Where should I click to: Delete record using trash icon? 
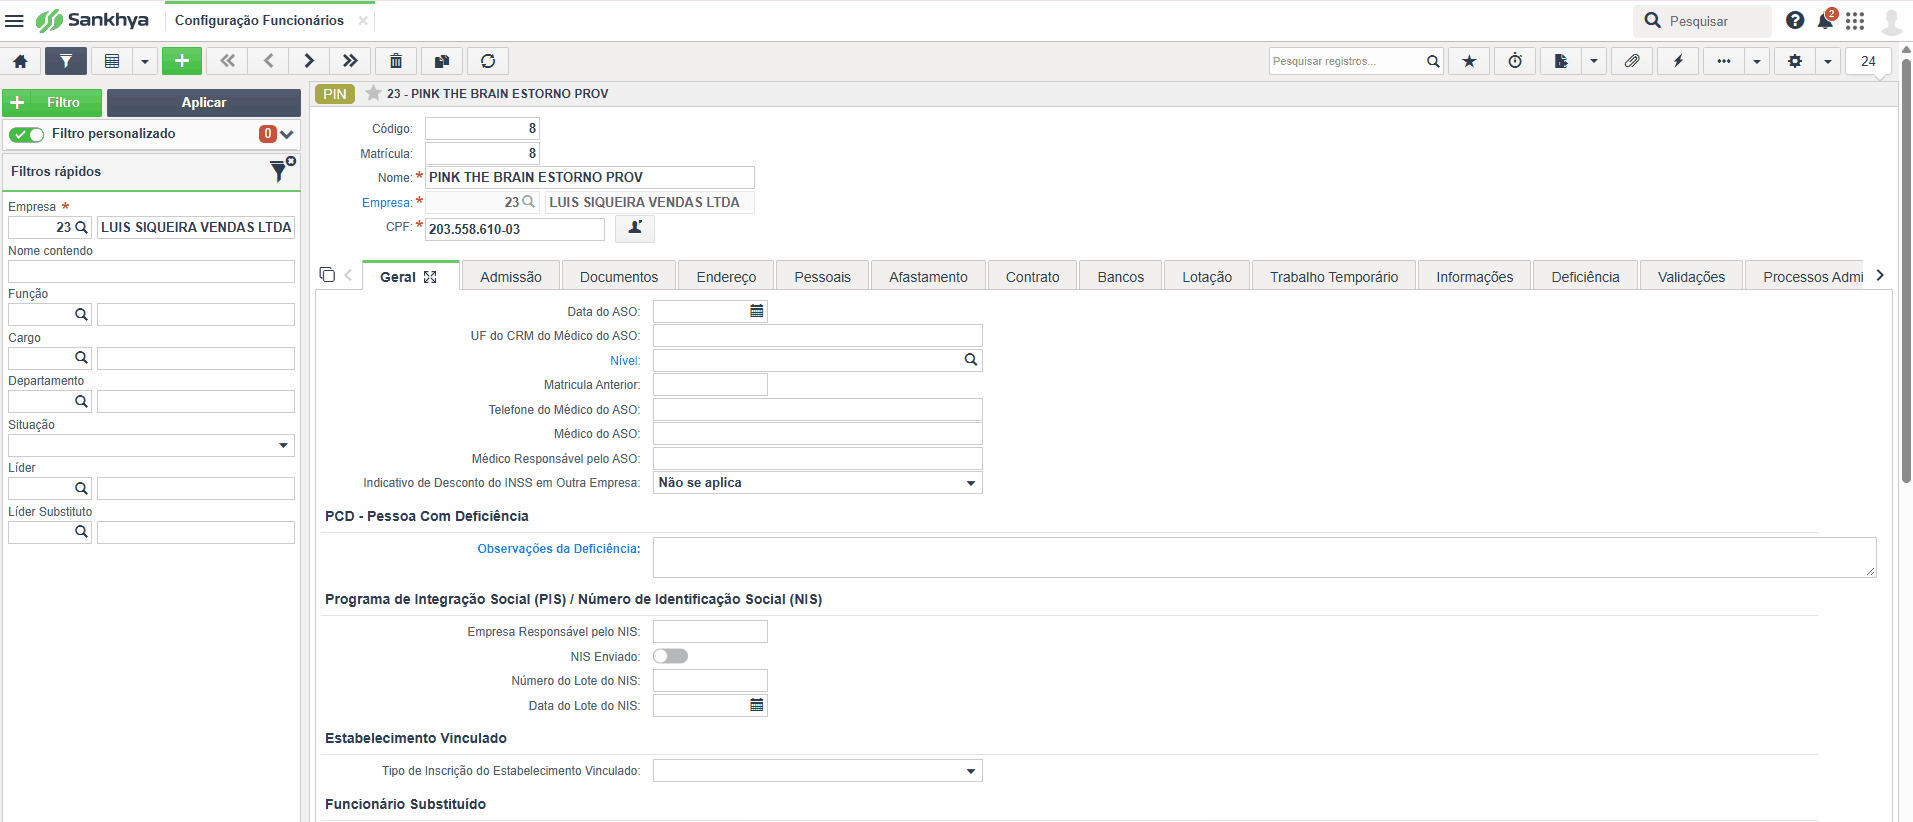coord(396,61)
